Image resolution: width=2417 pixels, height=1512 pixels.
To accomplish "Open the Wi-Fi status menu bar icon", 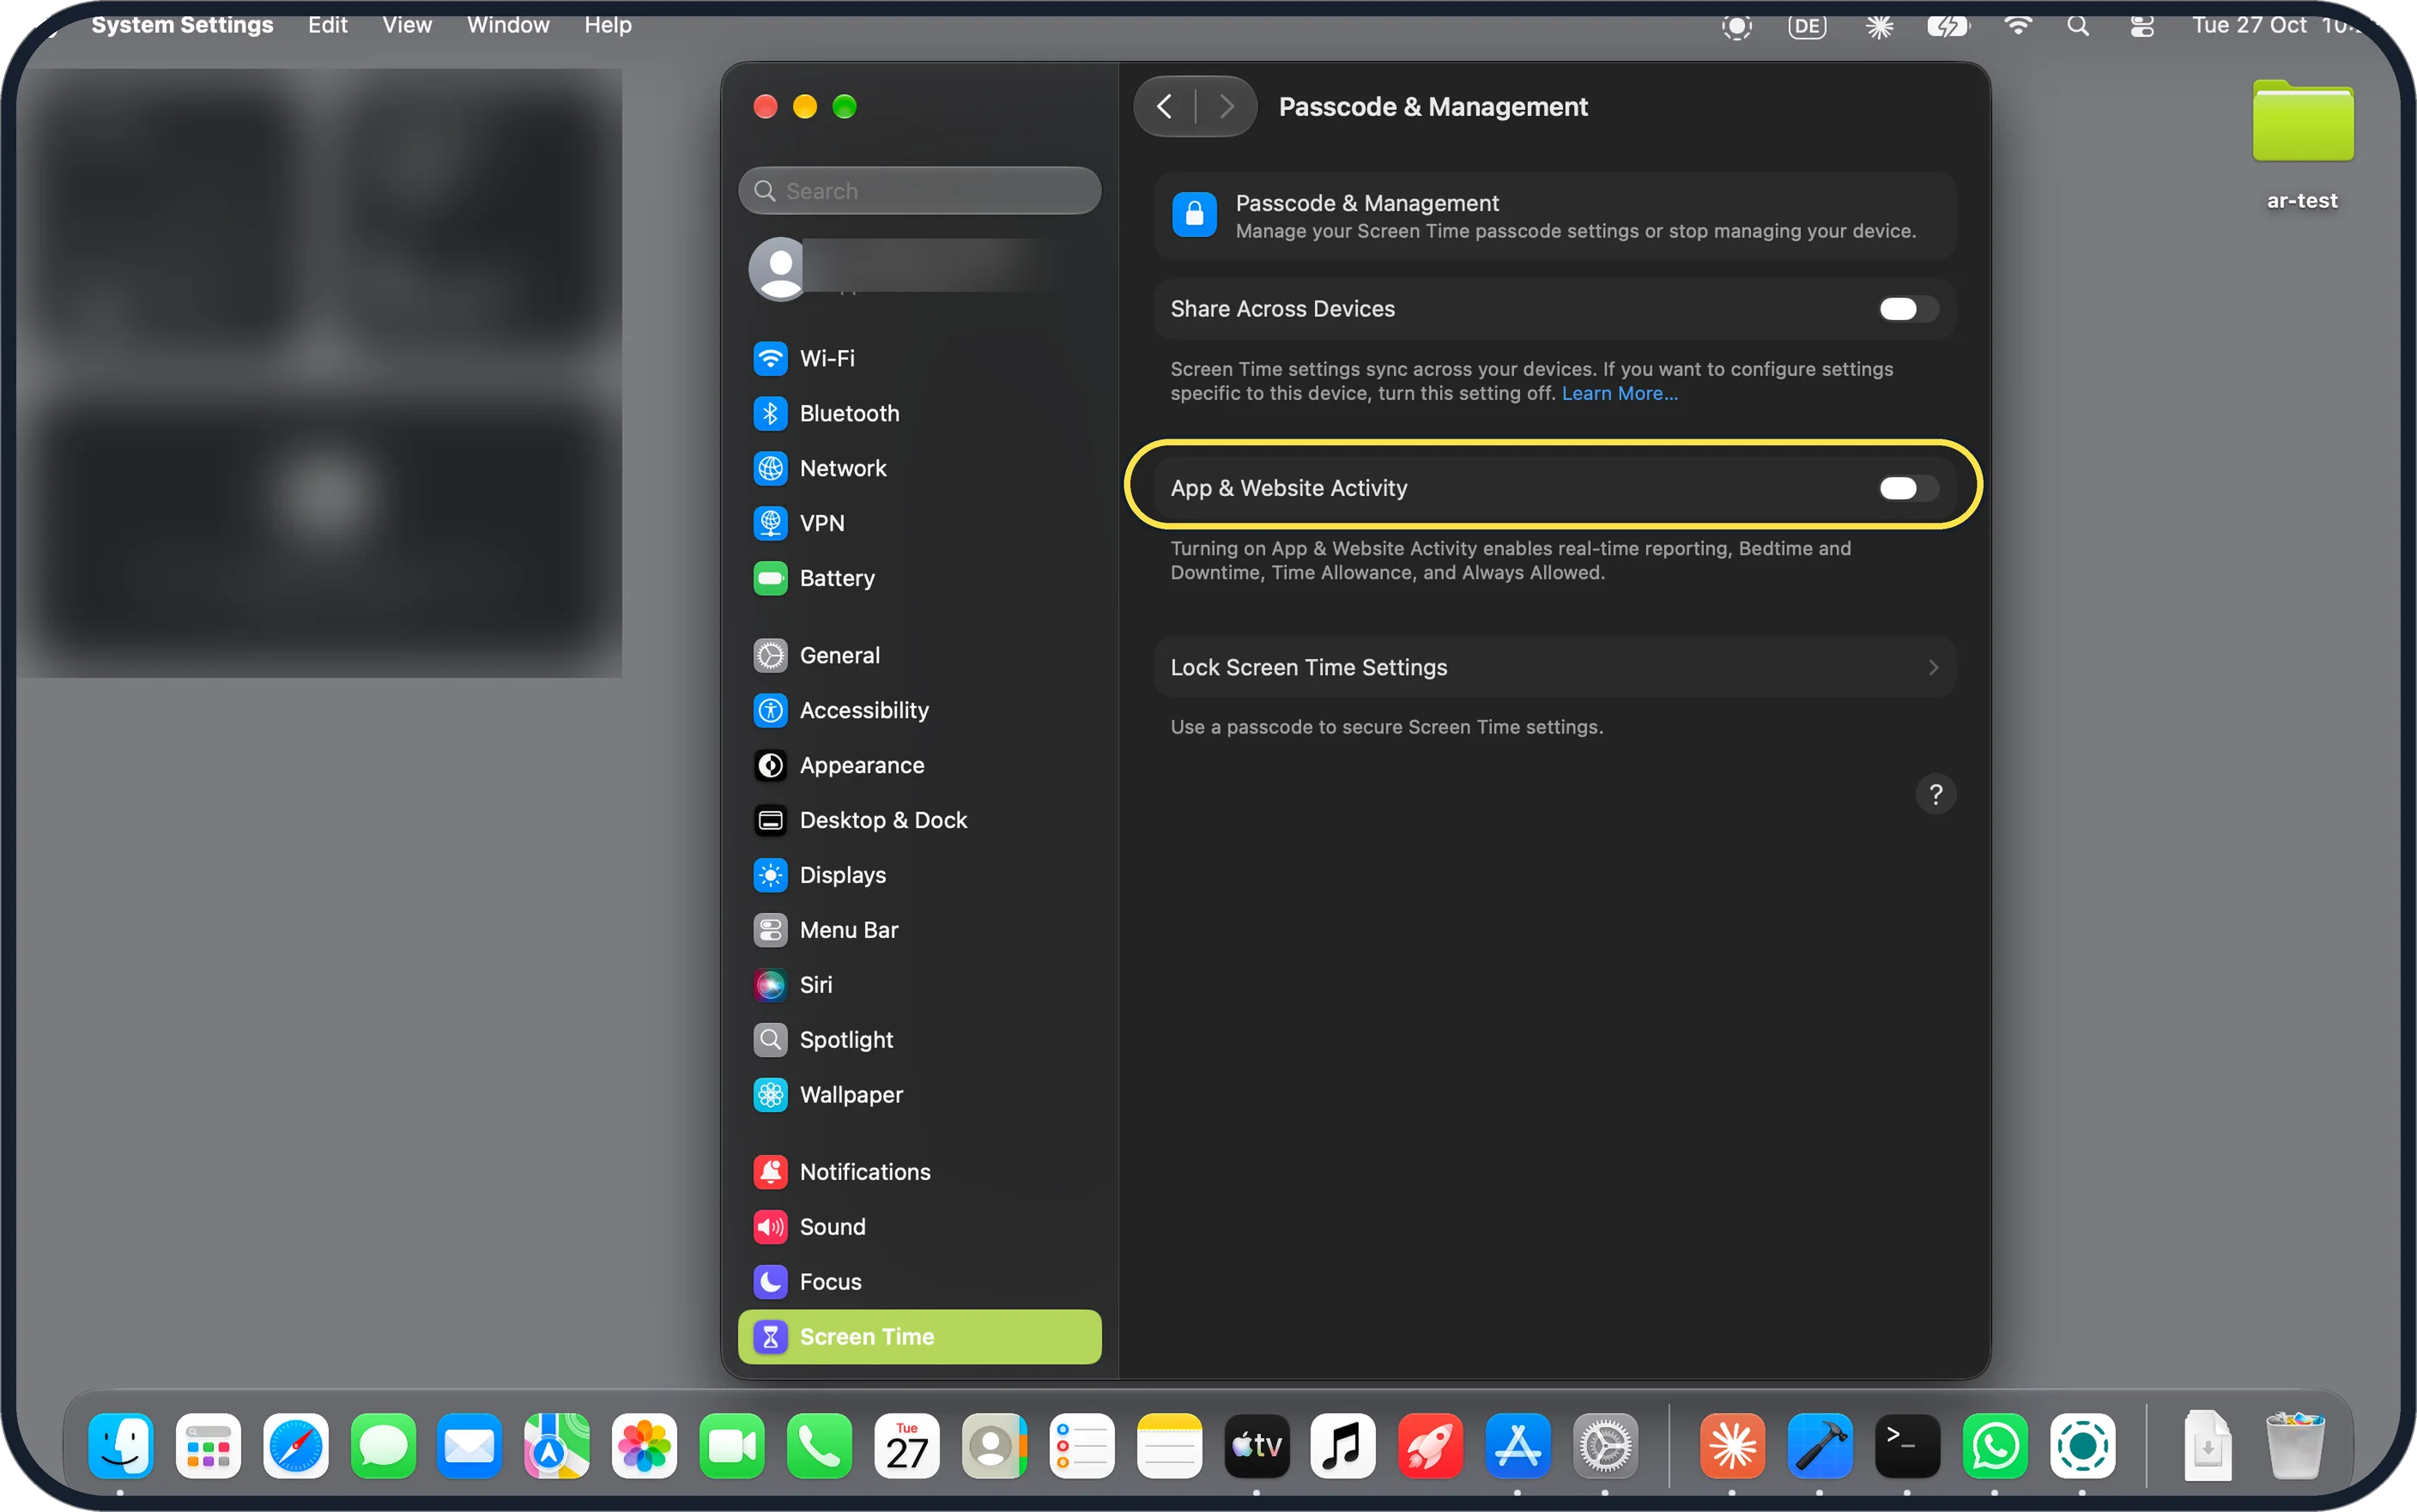I will click(x=2018, y=26).
